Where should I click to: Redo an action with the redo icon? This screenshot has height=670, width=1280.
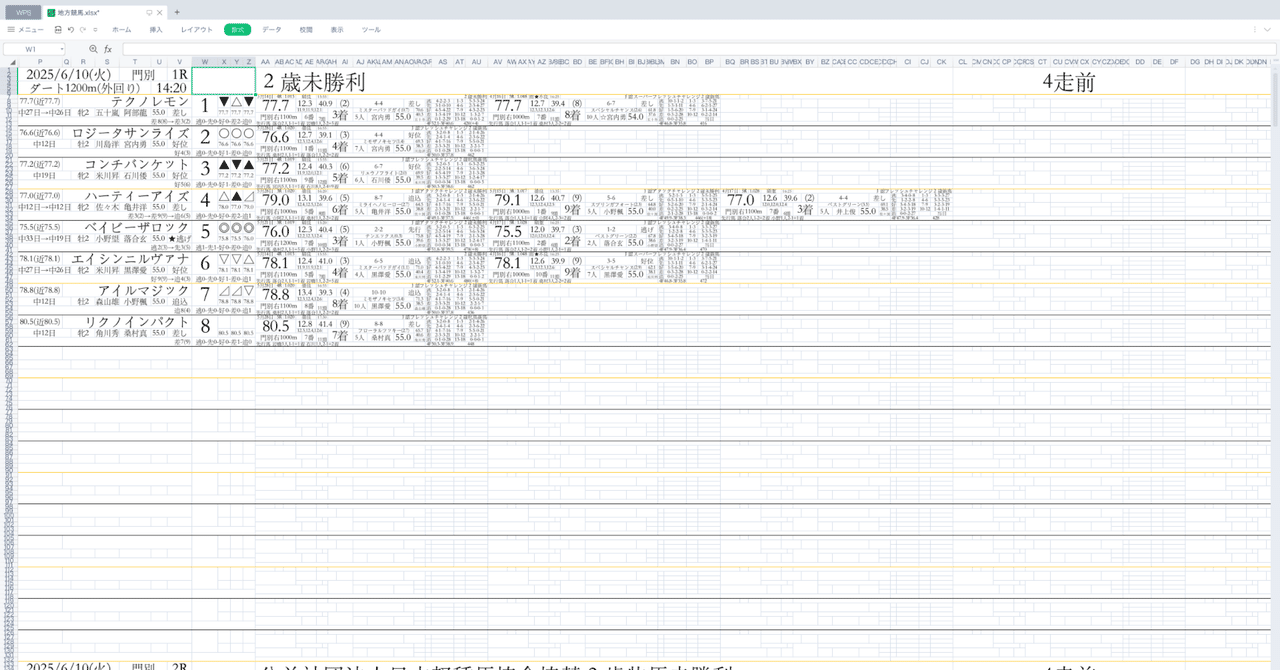click(83, 30)
